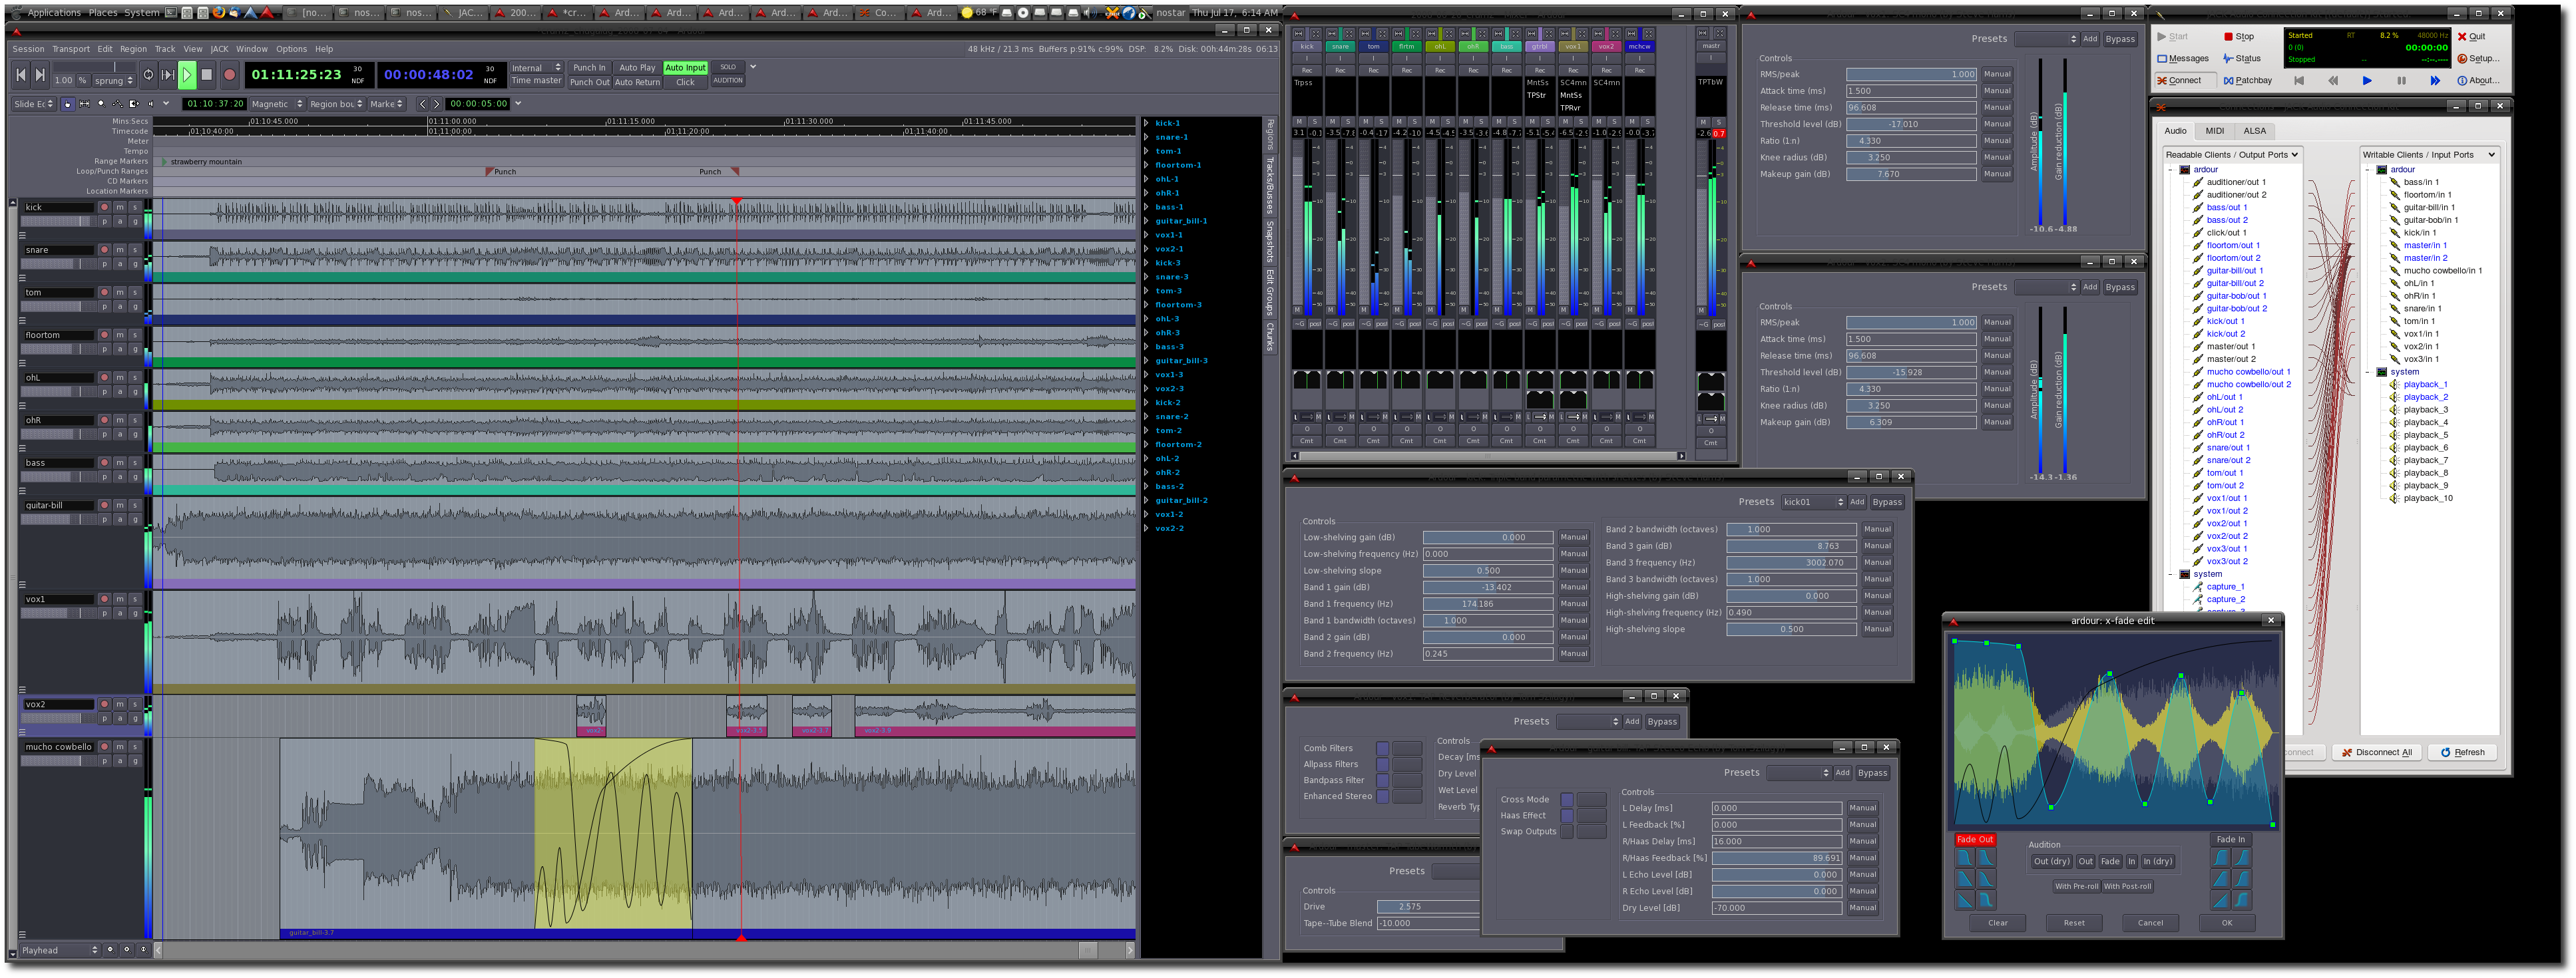Select the zoom magnifier tool

pyautogui.click(x=101, y=104)
